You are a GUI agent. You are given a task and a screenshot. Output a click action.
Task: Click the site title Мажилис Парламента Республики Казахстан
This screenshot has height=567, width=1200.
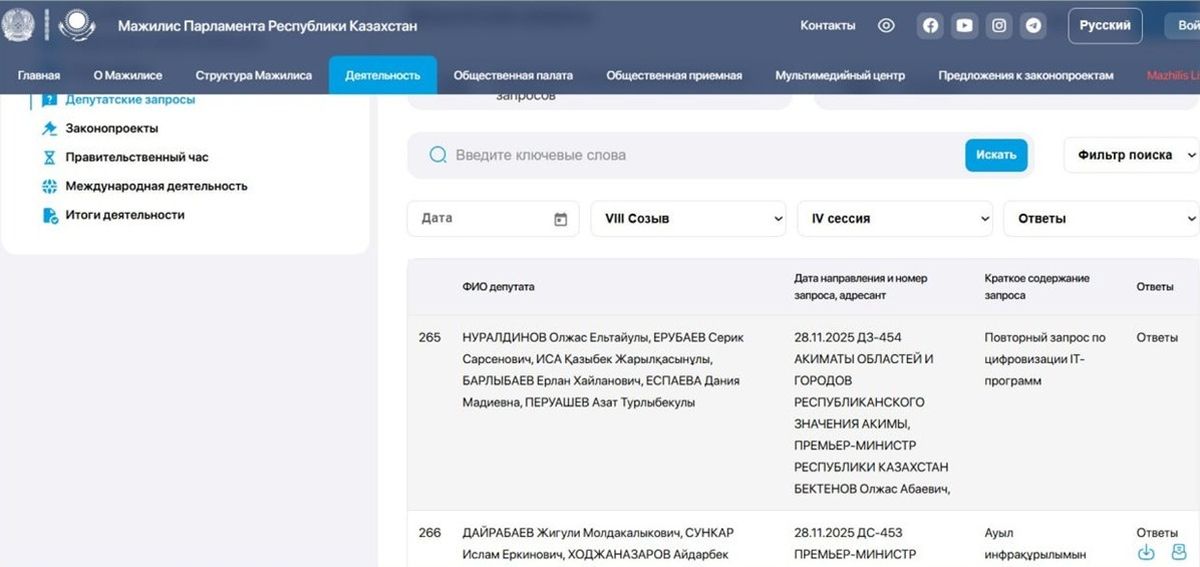click(267, 26)
